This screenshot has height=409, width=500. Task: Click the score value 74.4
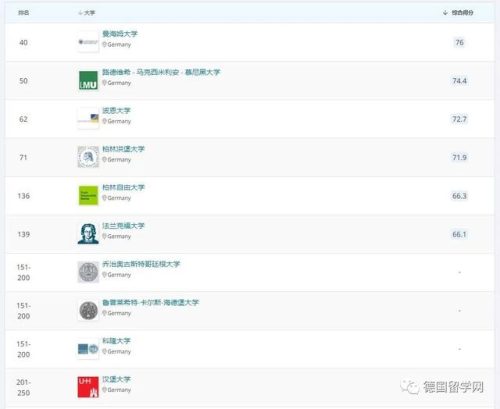[459, 81]
